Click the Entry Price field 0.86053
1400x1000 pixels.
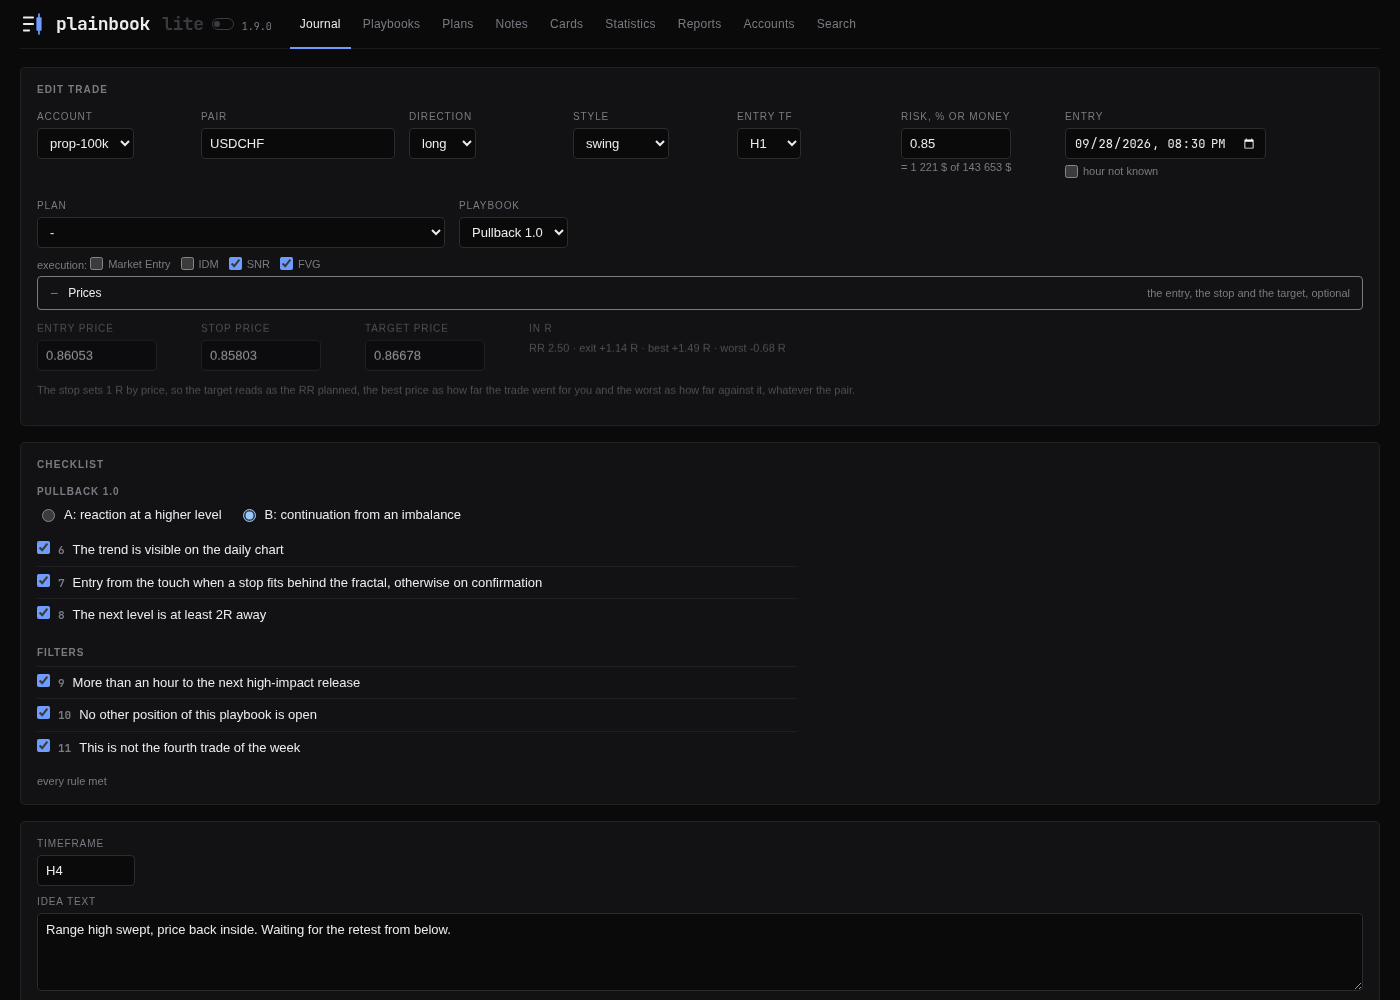[97, 356]
